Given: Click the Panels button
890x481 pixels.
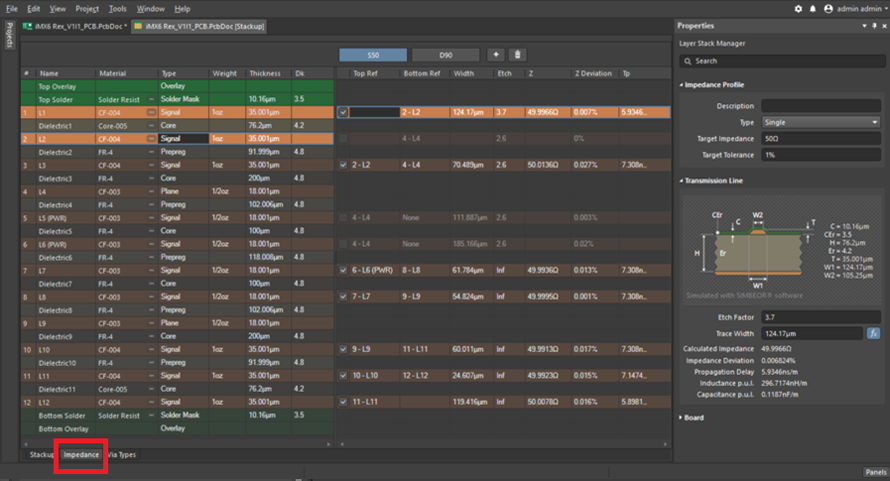Looking at the screenshot, I should 874,472.
